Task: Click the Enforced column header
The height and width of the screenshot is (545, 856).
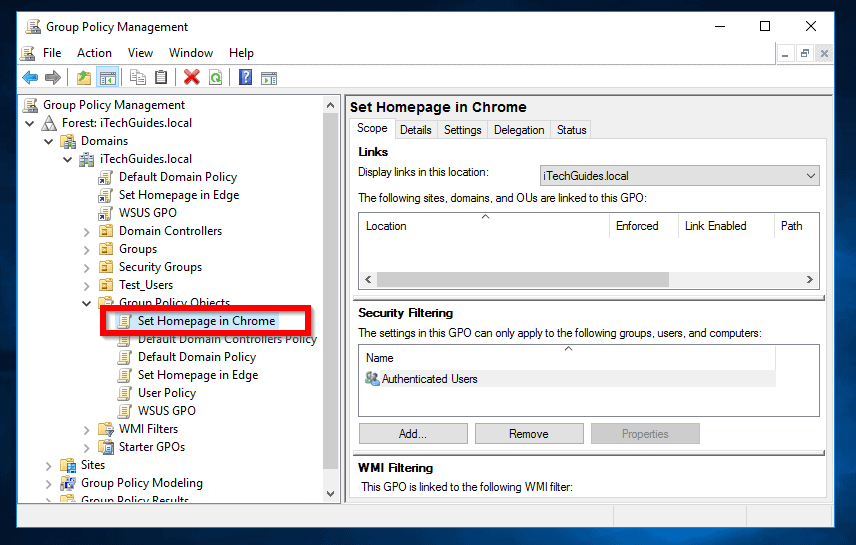Action: (643, 226)
